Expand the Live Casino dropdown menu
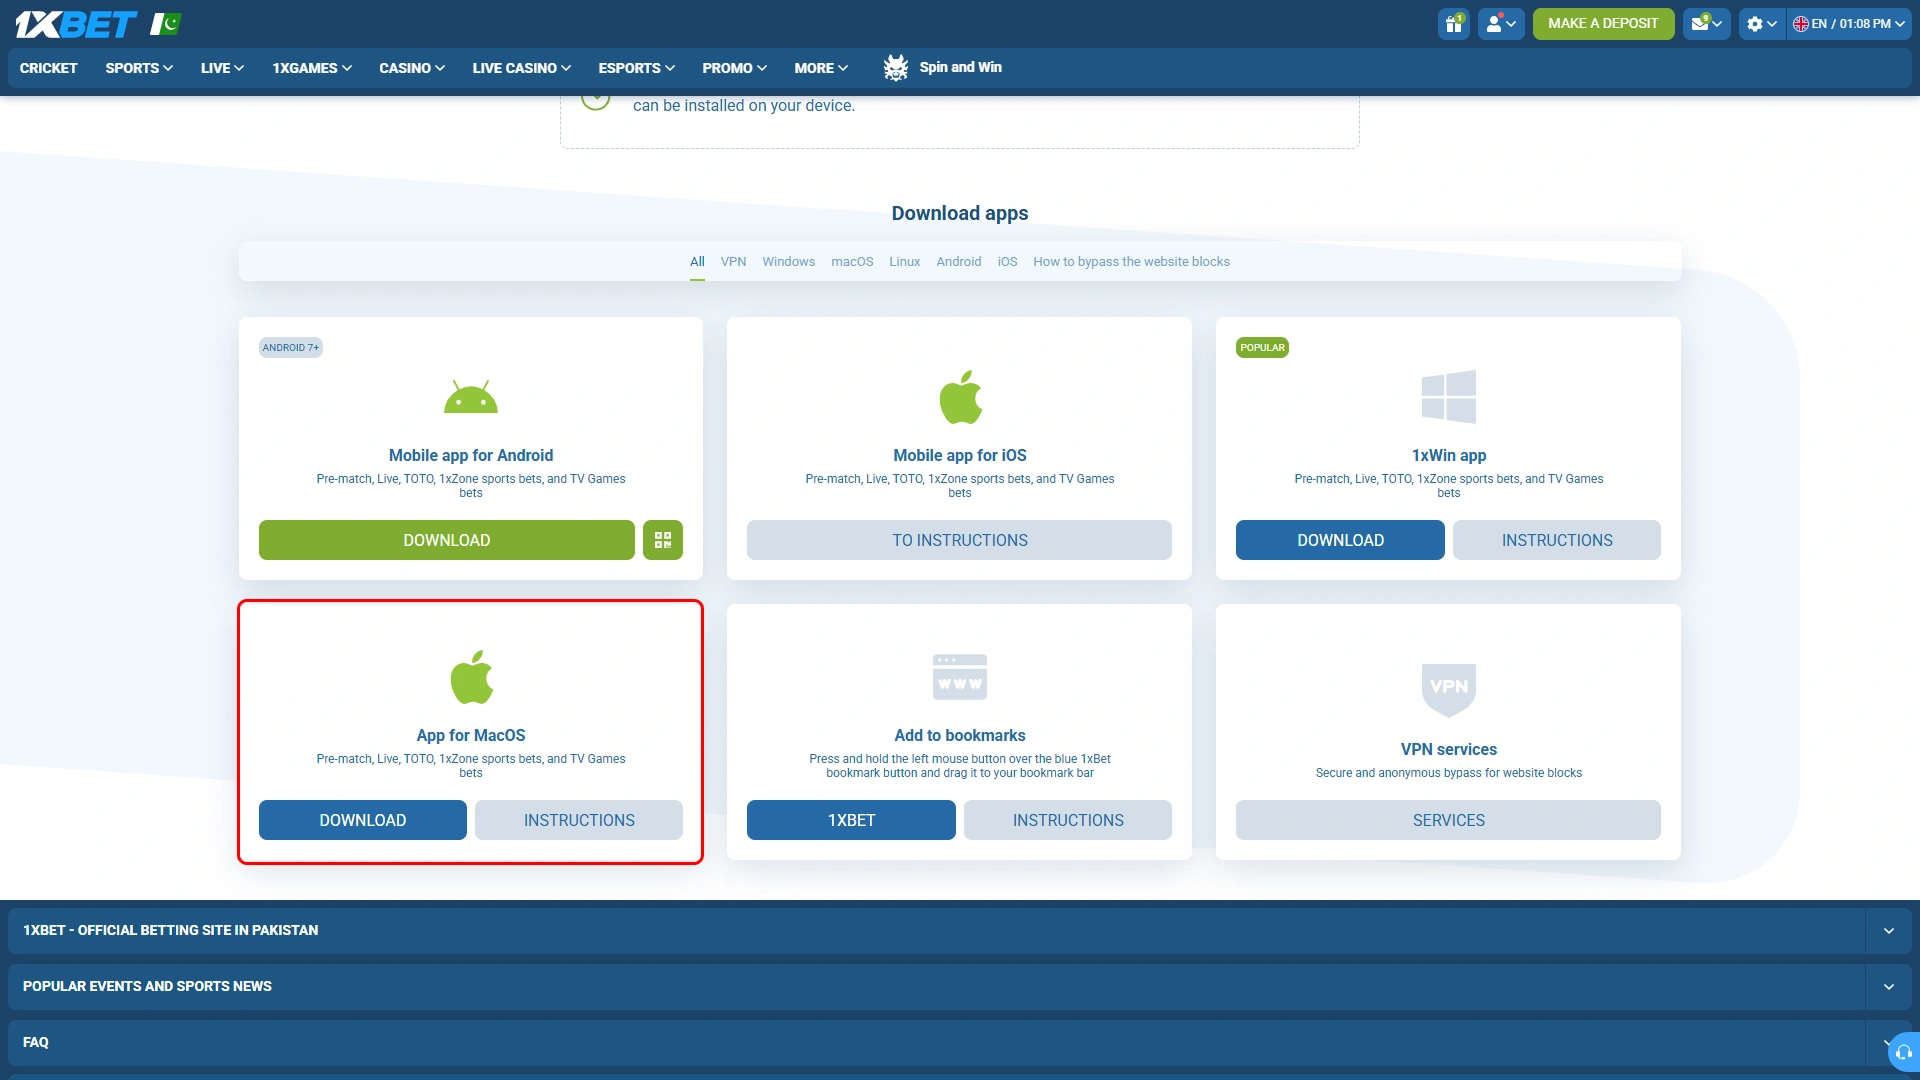Viewport: 1920px width, 1080px height. point(522,68)
